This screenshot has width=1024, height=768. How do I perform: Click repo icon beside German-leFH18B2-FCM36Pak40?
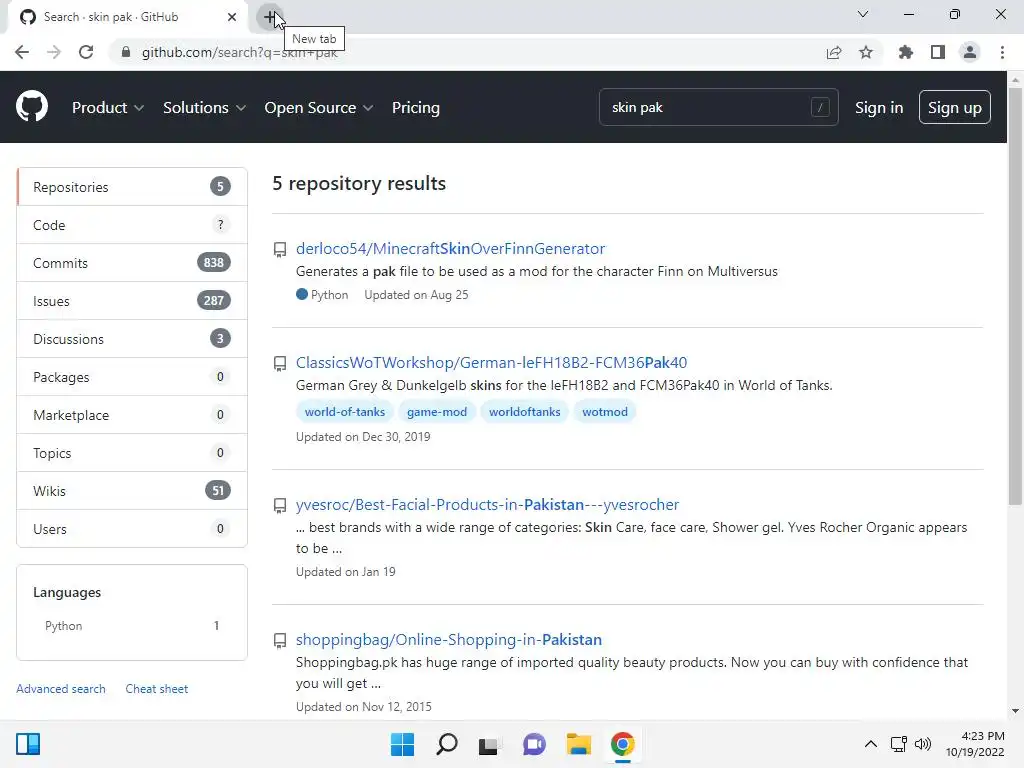(x=280, y=363)
